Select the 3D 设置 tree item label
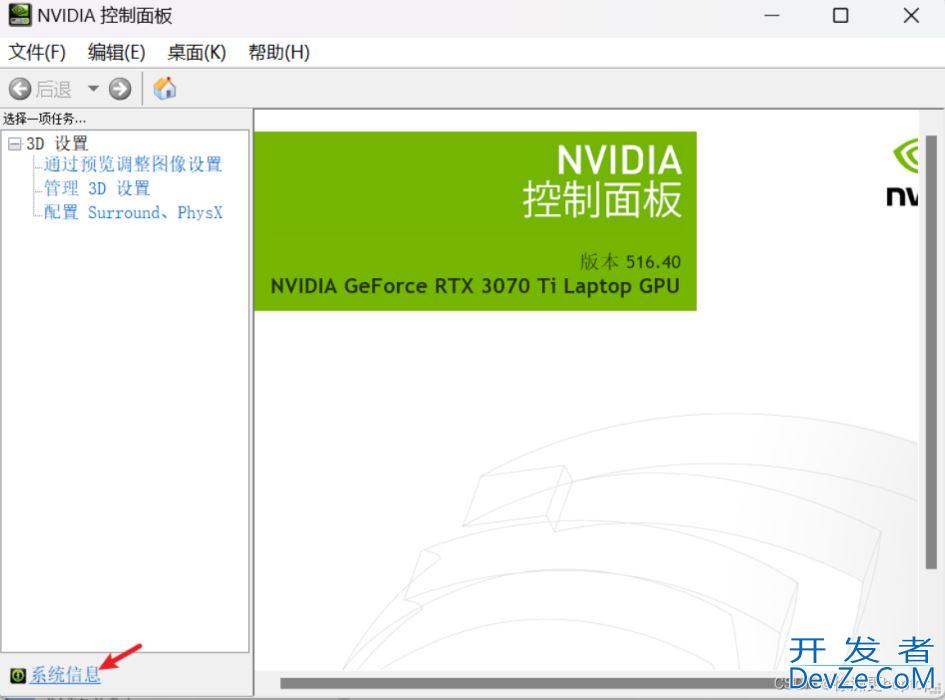Screen dimensions: 945x700 57,143
